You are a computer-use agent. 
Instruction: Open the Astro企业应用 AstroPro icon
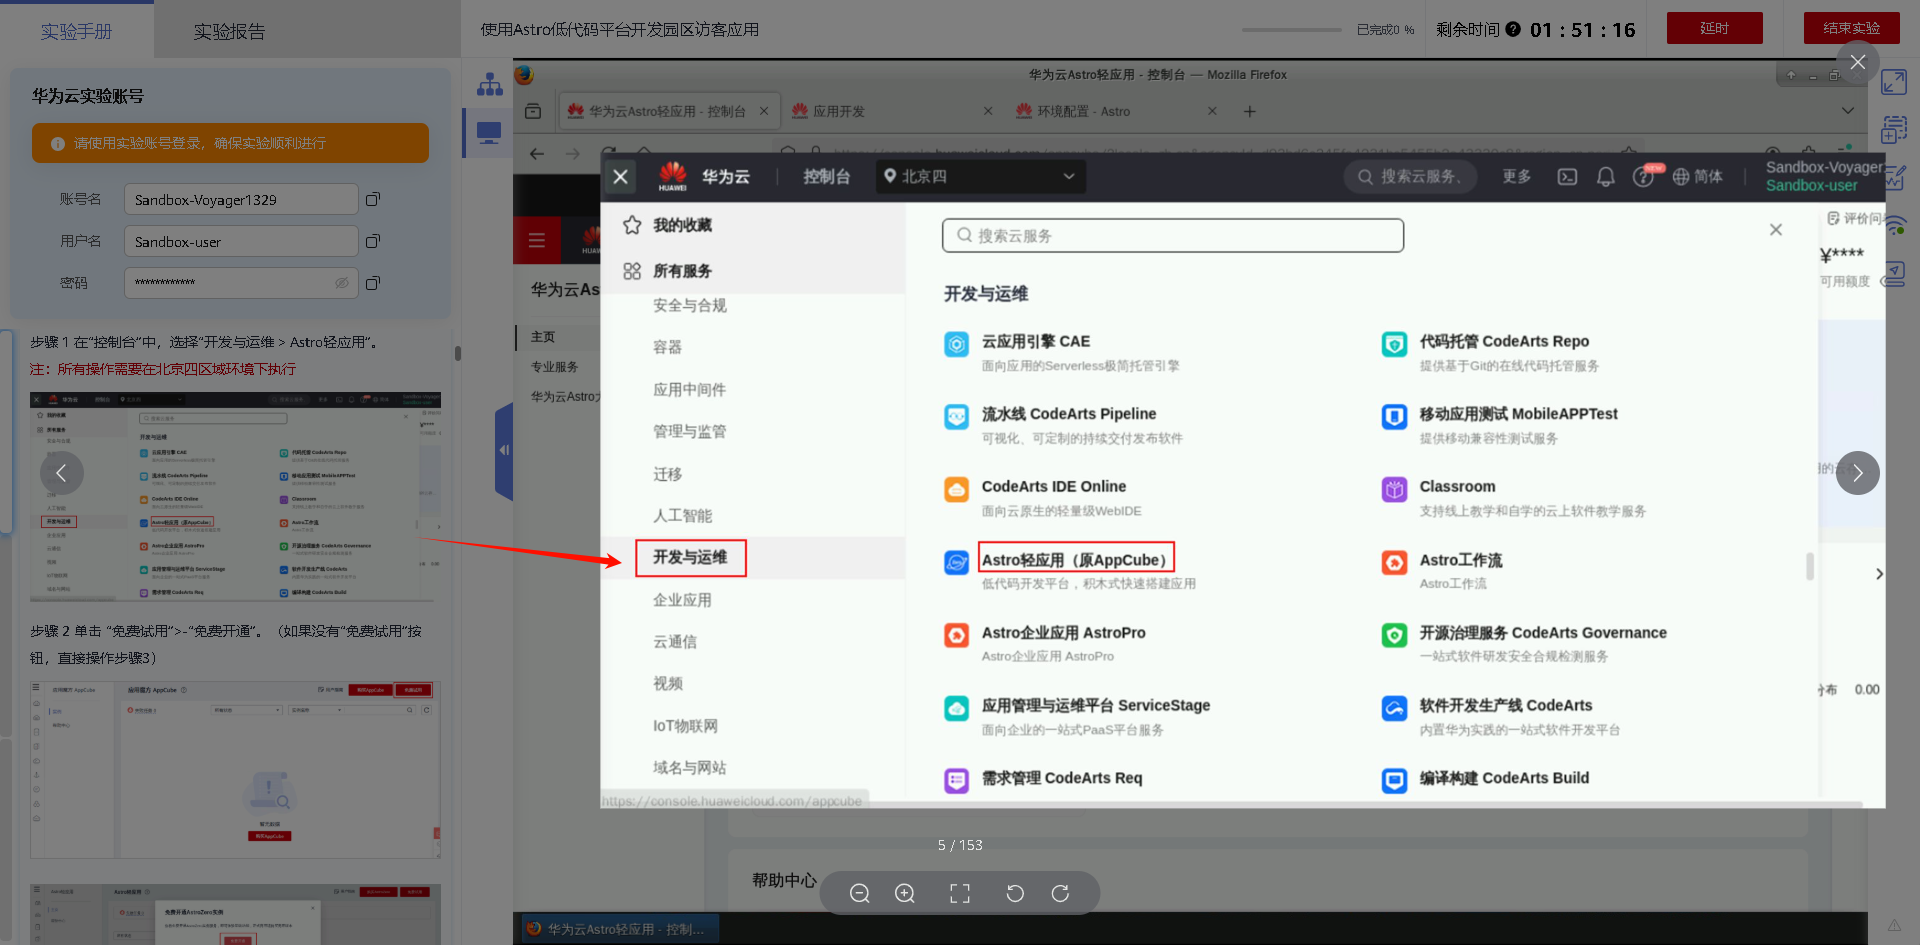(957, 635)
